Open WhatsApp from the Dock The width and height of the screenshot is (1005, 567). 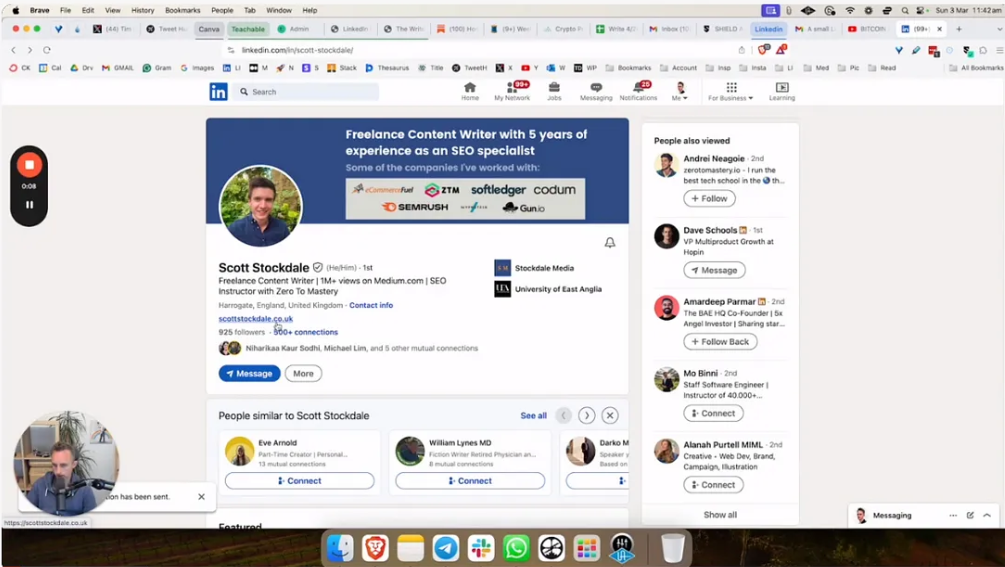[516, 548]
